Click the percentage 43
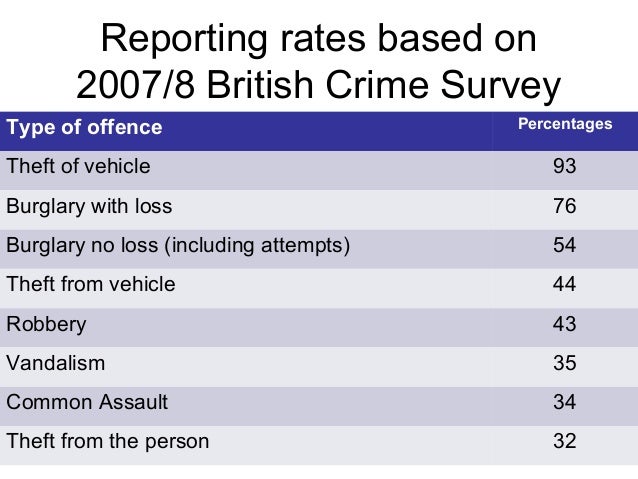638x479 pixels. (564, 324)
